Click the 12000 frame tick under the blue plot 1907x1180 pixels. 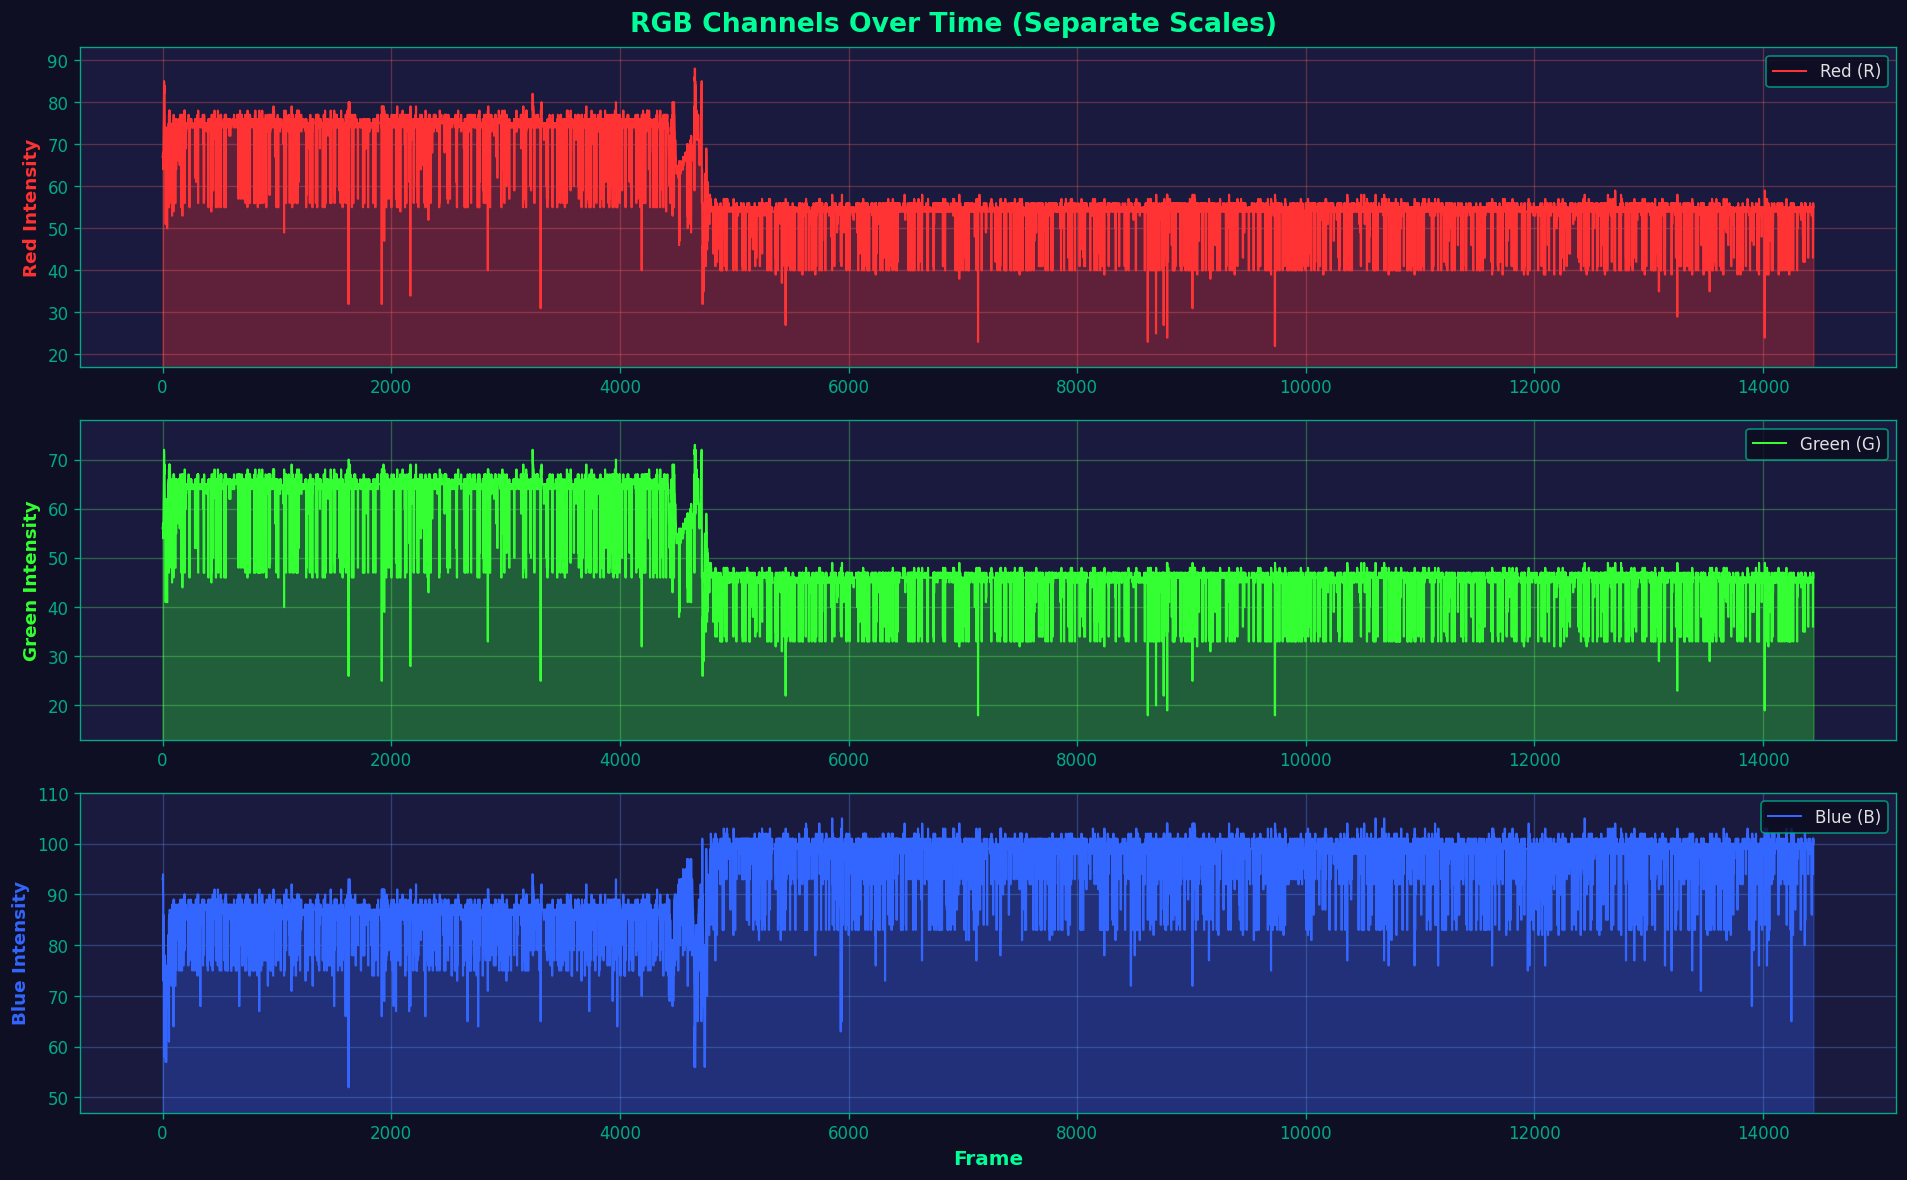click(1534, 1133)
